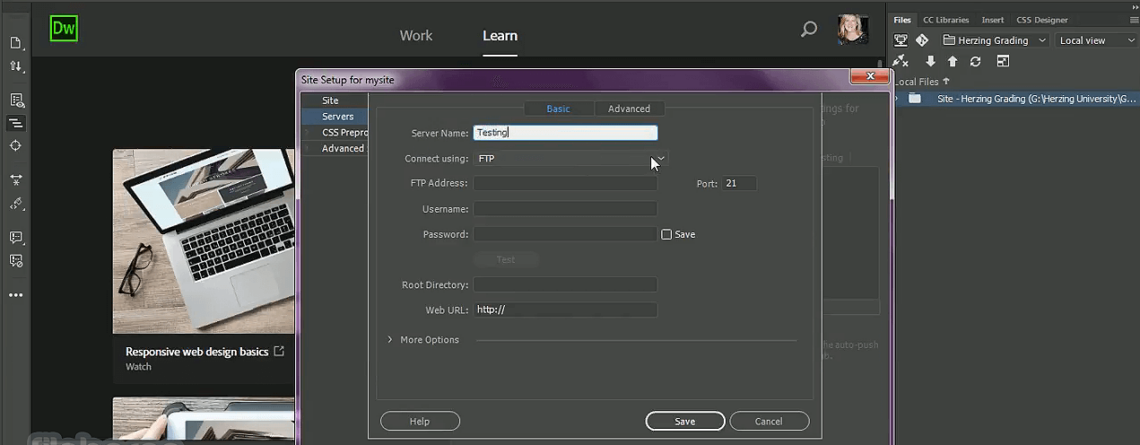Enable the Save password checkbox
This screenshot has height=445, width=1140.
666,235
